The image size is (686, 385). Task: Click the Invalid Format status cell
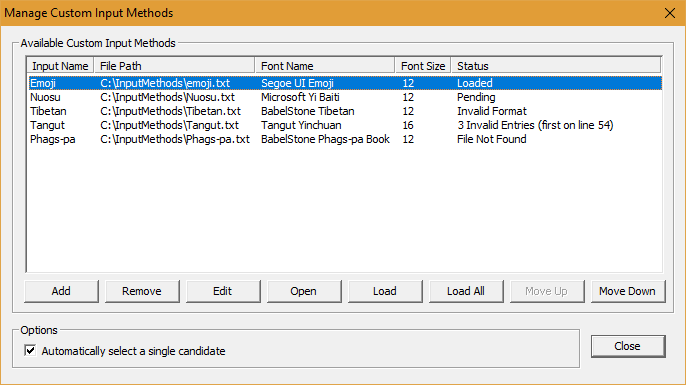click(492, 111)
